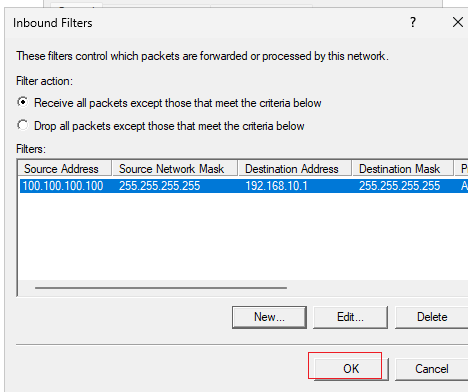The width and height of the screenshot is (468, 392).
Task: Select Receive all packets radio option
Action: coord(23,102)
